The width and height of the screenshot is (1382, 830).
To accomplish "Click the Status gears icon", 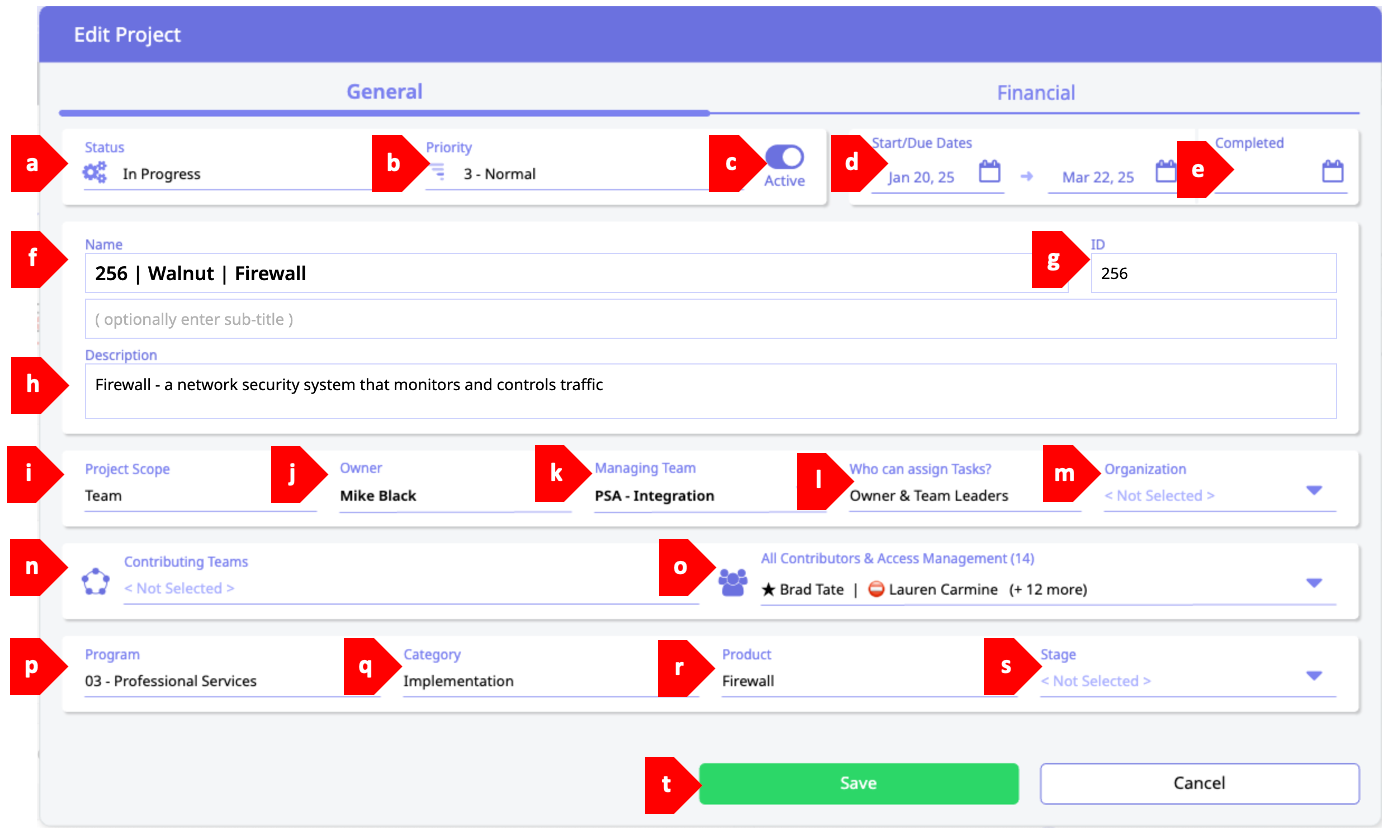I will (x=95, y=173).
